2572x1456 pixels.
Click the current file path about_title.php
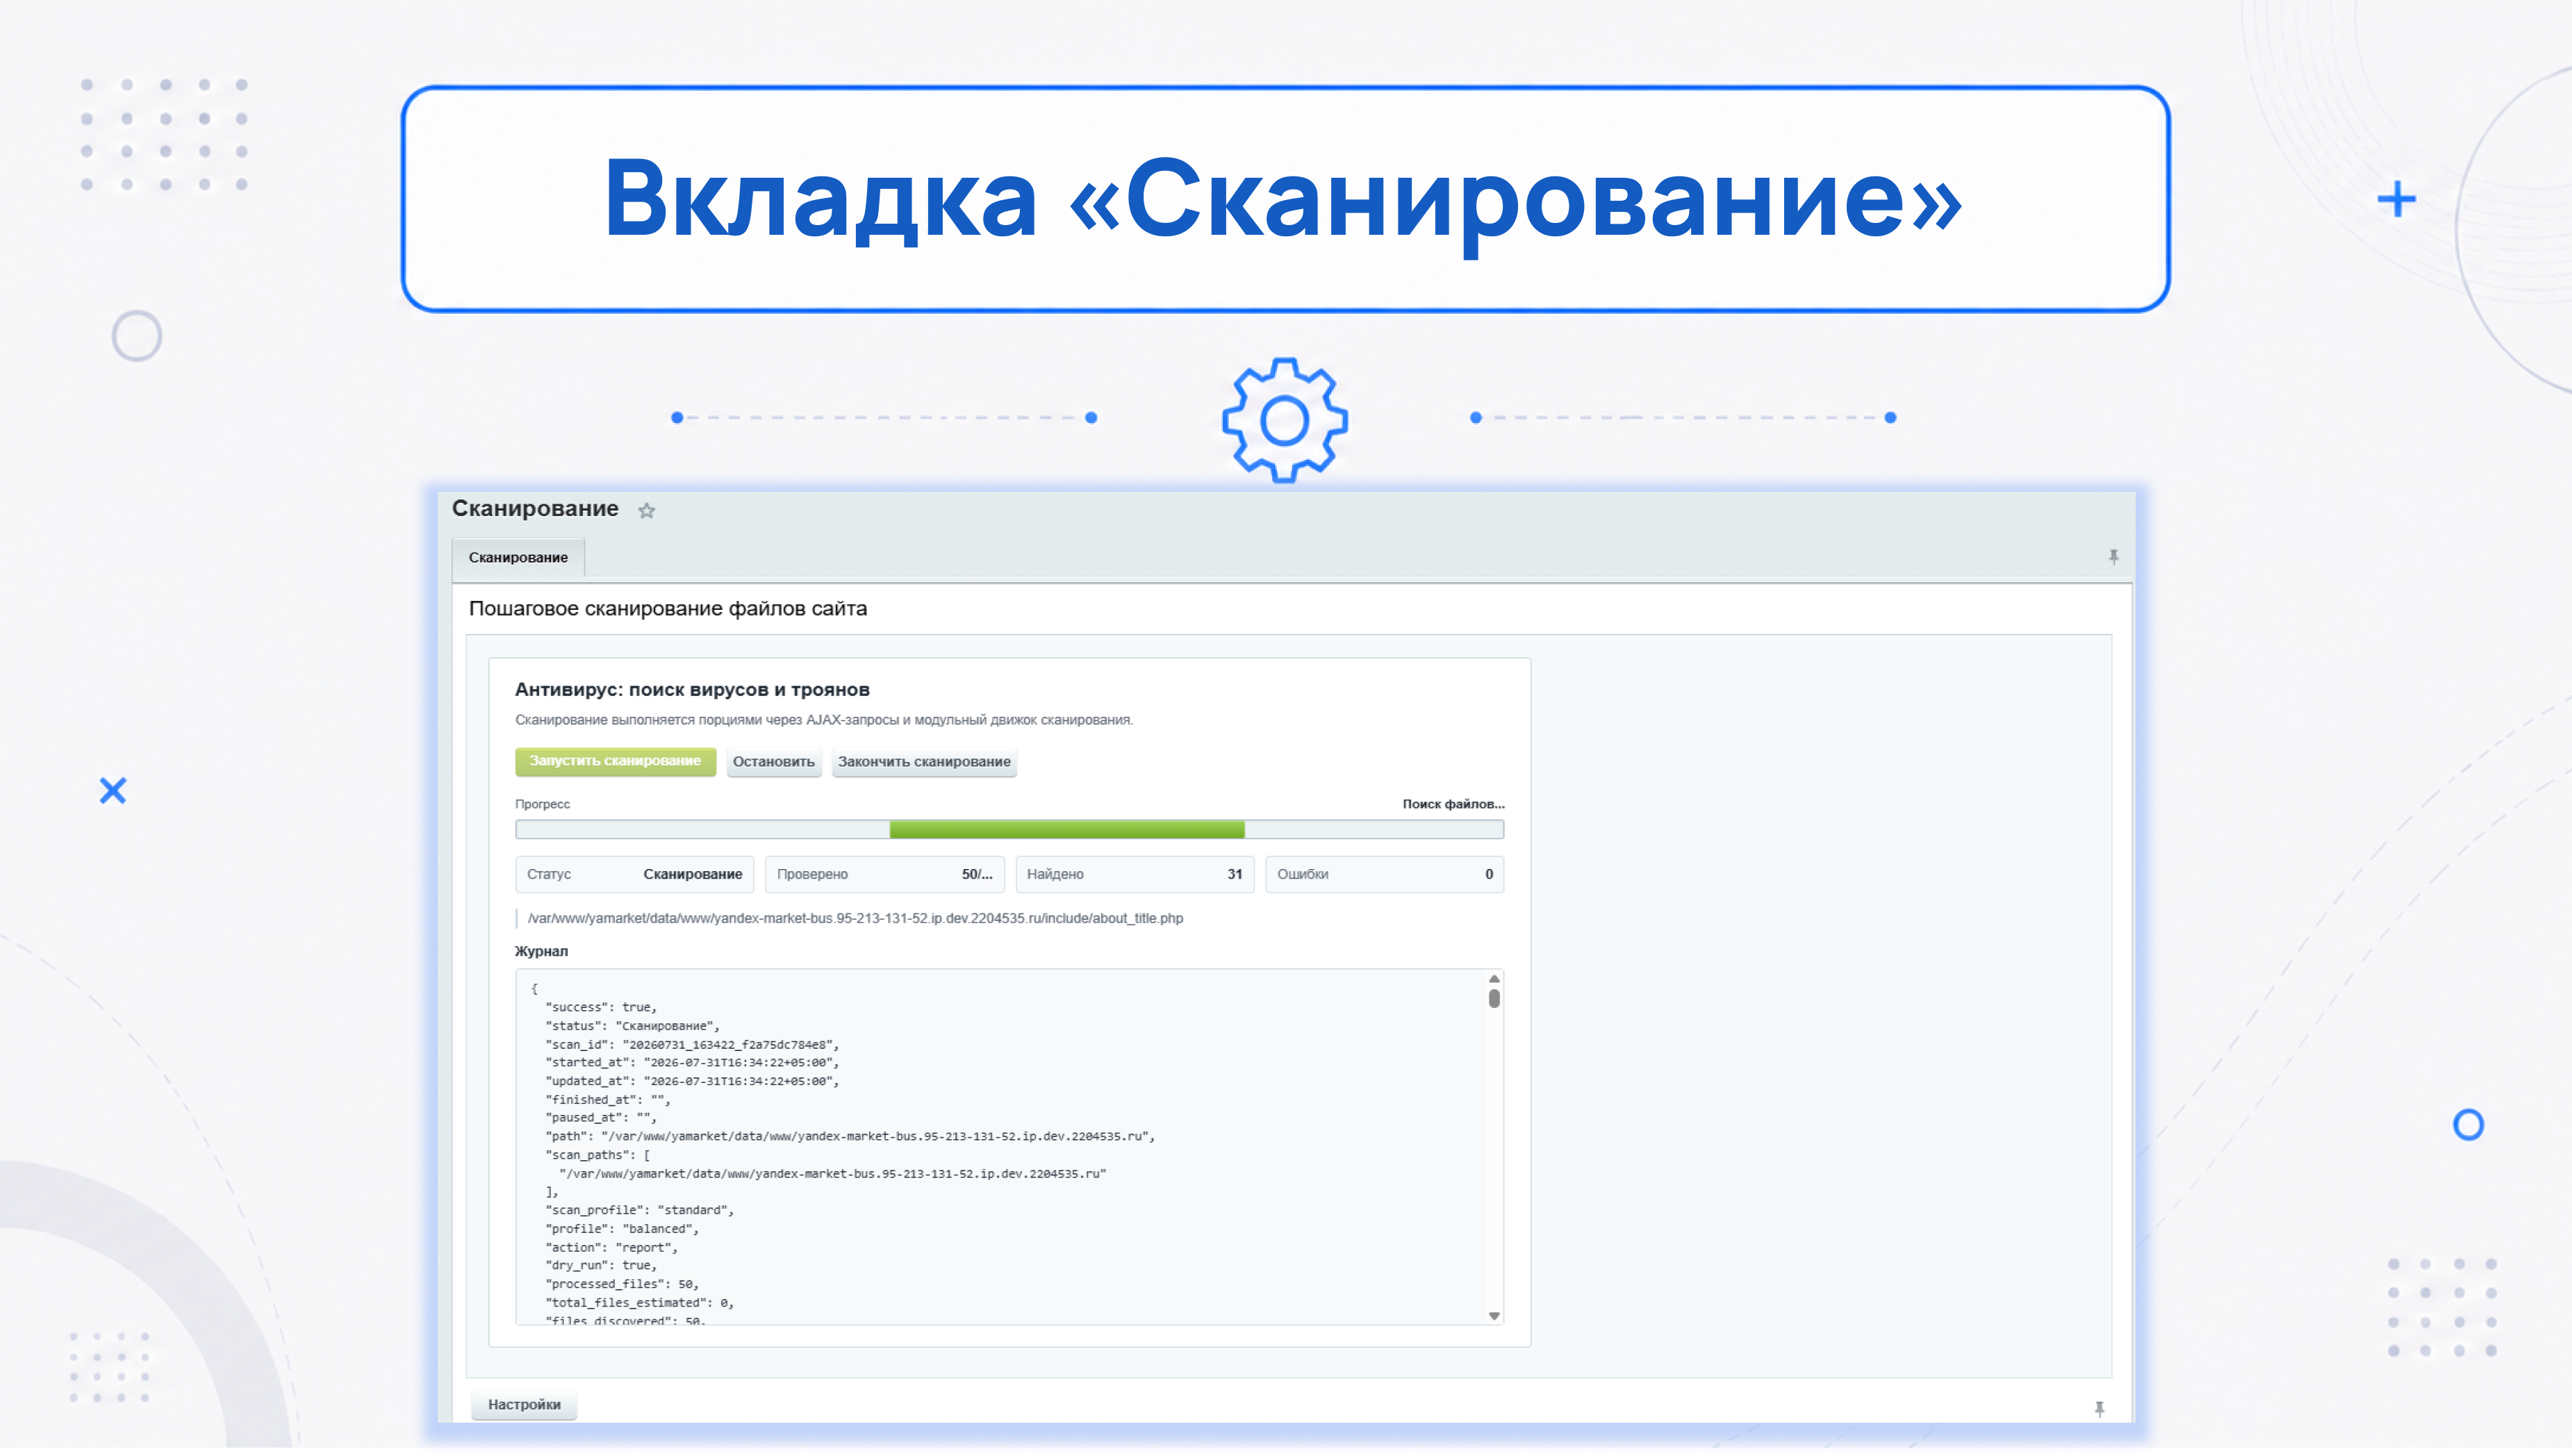pyautogui.click(x=855, y=919)
